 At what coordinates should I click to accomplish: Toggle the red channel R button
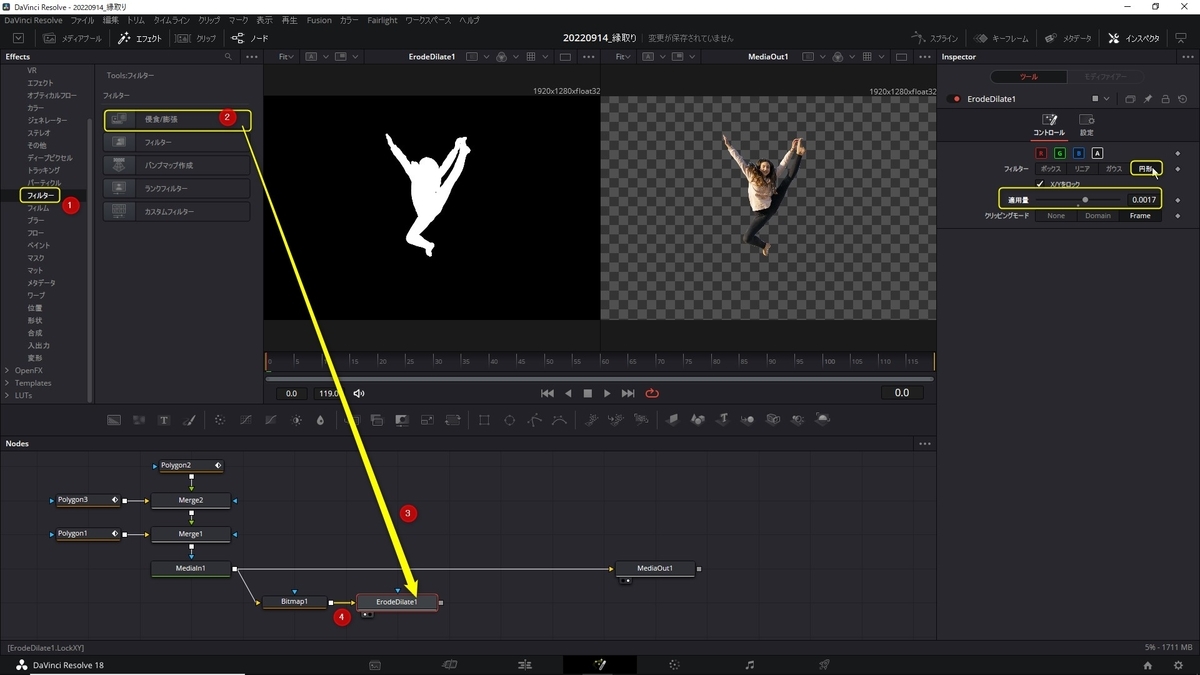[x=1041, y=153]
